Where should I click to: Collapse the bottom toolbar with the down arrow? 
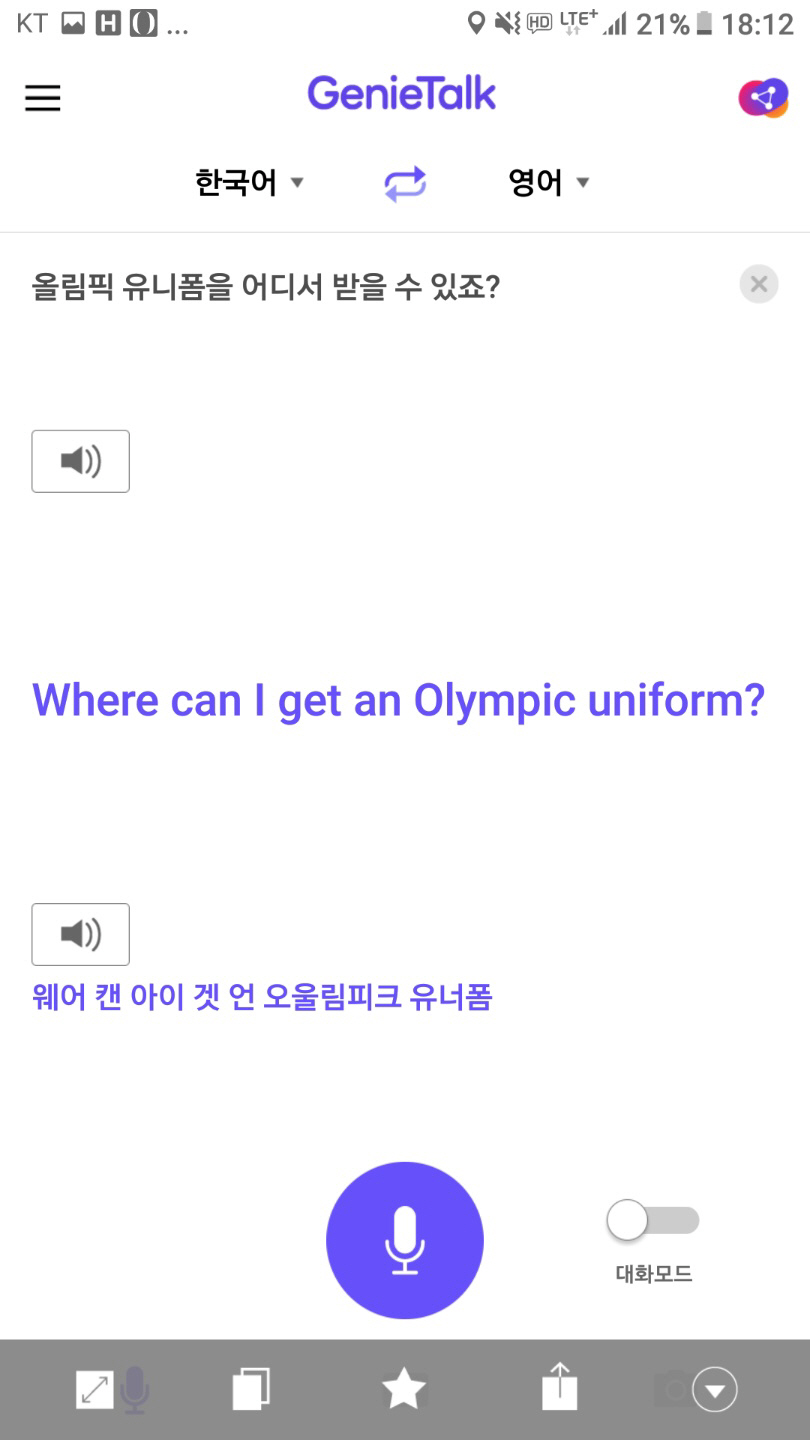(715, 1389)
